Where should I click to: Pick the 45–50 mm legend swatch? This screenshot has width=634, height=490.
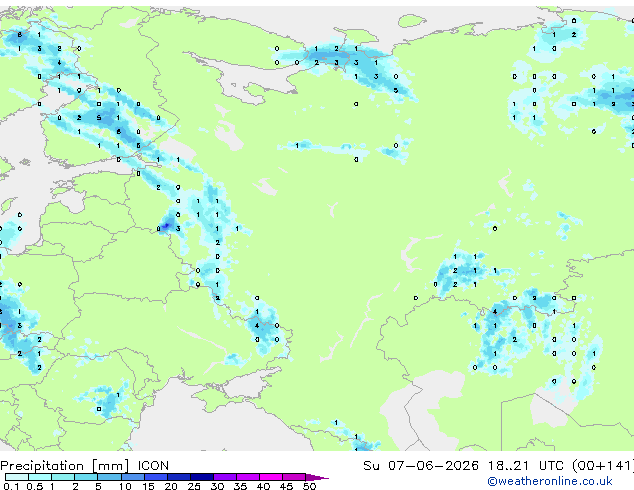pyautogui.click(x=294, y=477)
